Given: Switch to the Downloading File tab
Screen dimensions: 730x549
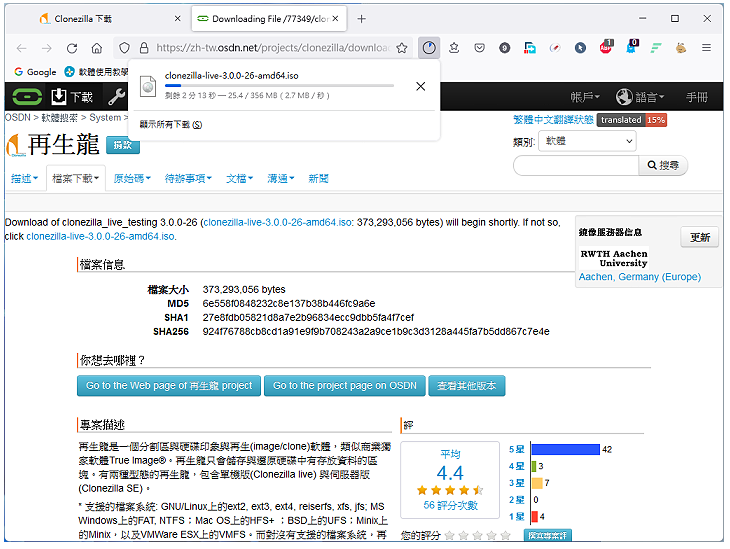Looking at the screenshot, I should pos(269,19).
